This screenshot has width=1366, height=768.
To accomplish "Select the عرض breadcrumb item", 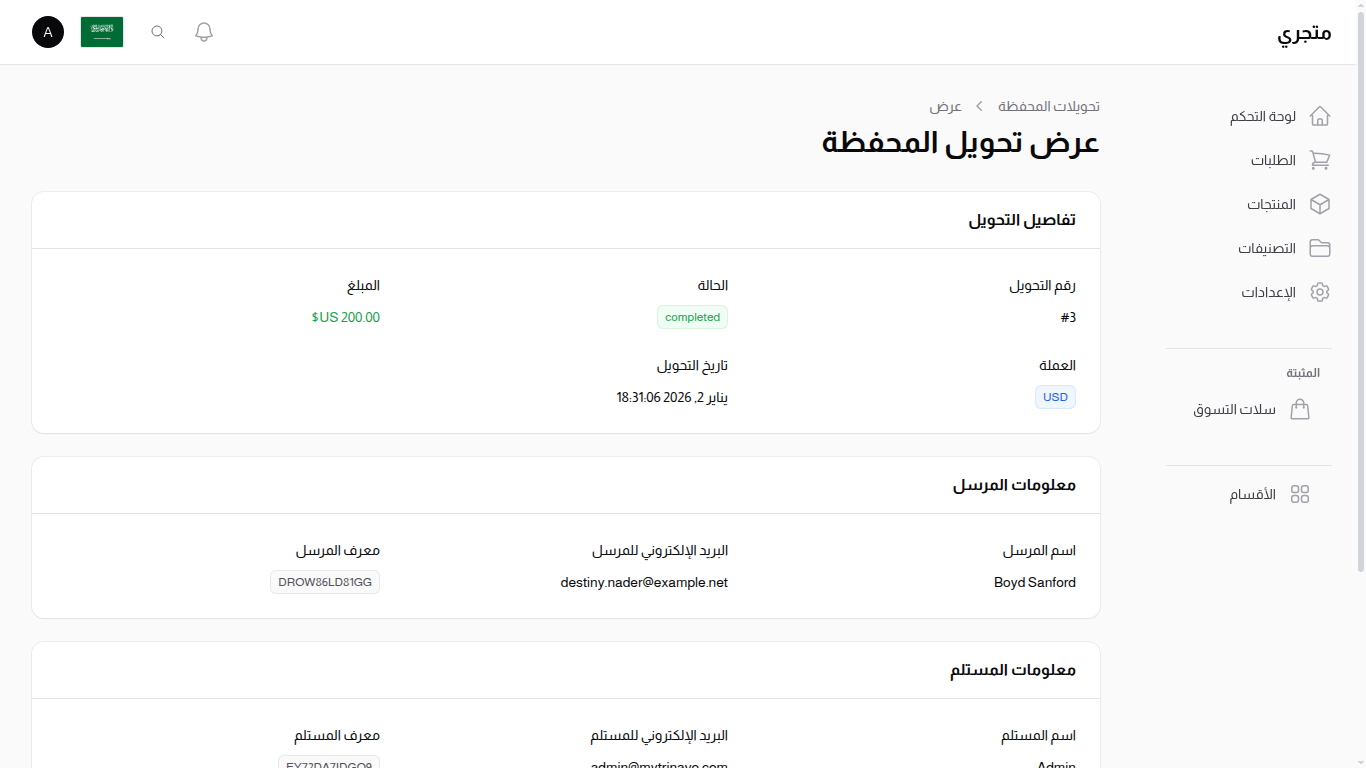I will [946, 105].
